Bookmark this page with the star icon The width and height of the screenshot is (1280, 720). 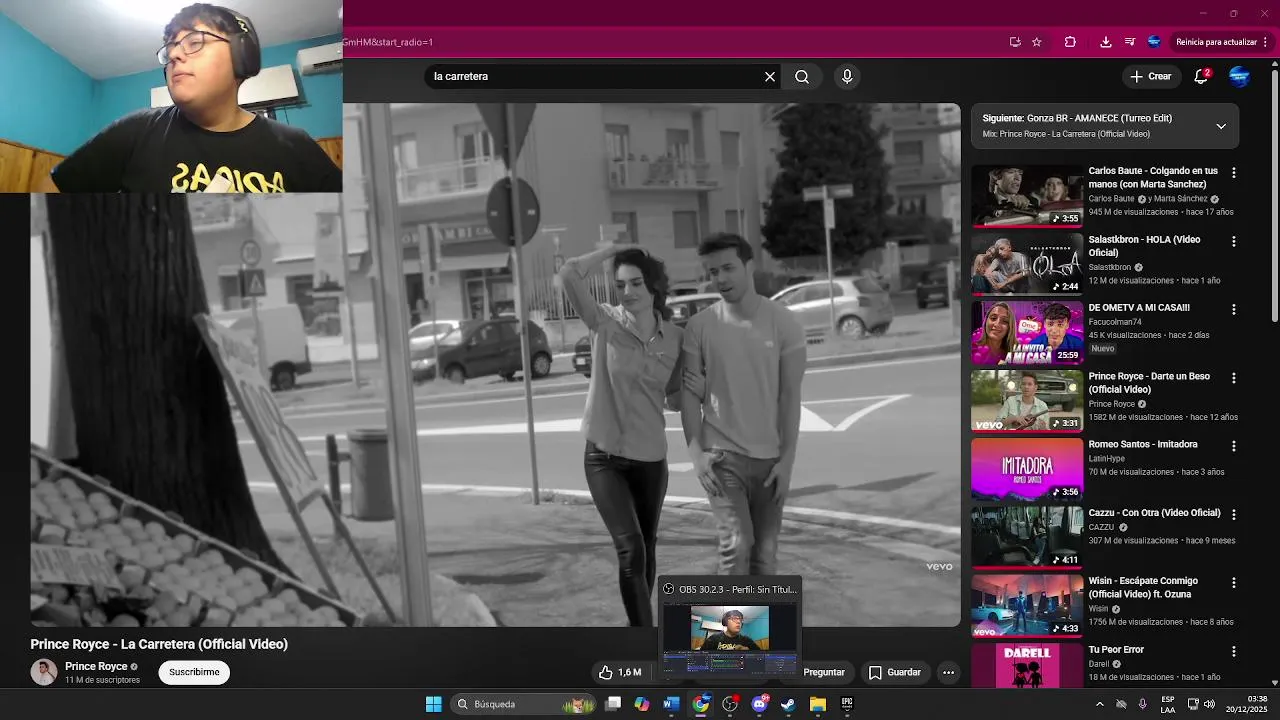point(1037,42)
